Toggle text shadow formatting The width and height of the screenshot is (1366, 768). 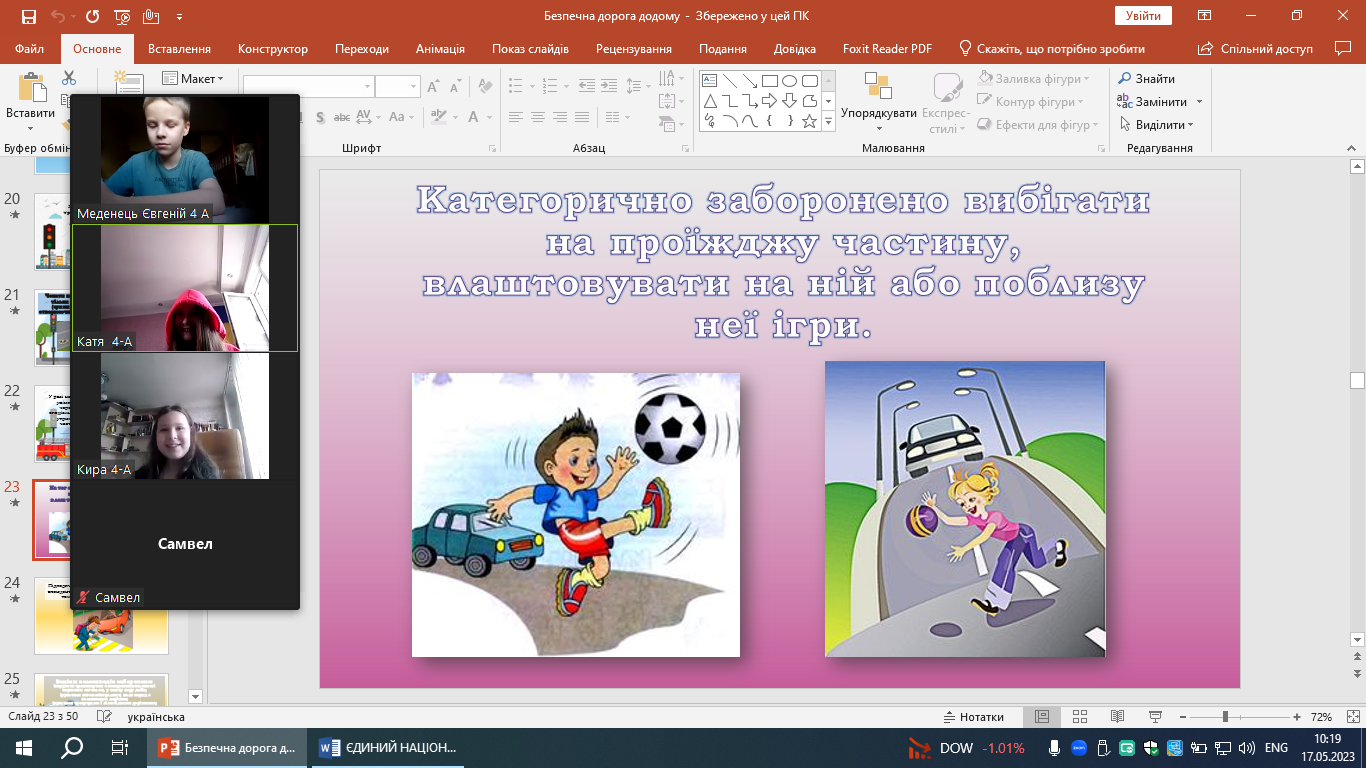pos(321,117)
